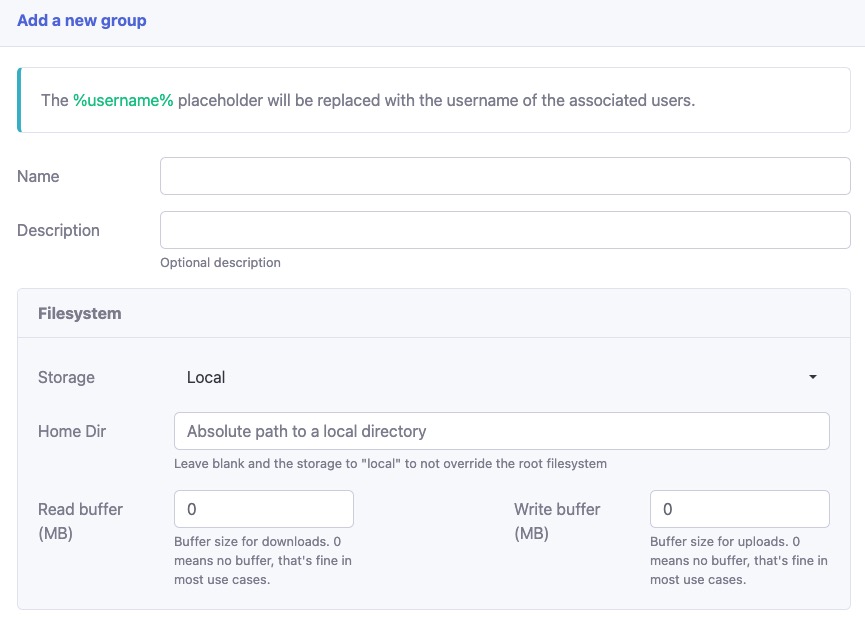Focus the Description text box
Image resolution: width=865 pixels, height=619 pixels.
(x=505, y=230)
